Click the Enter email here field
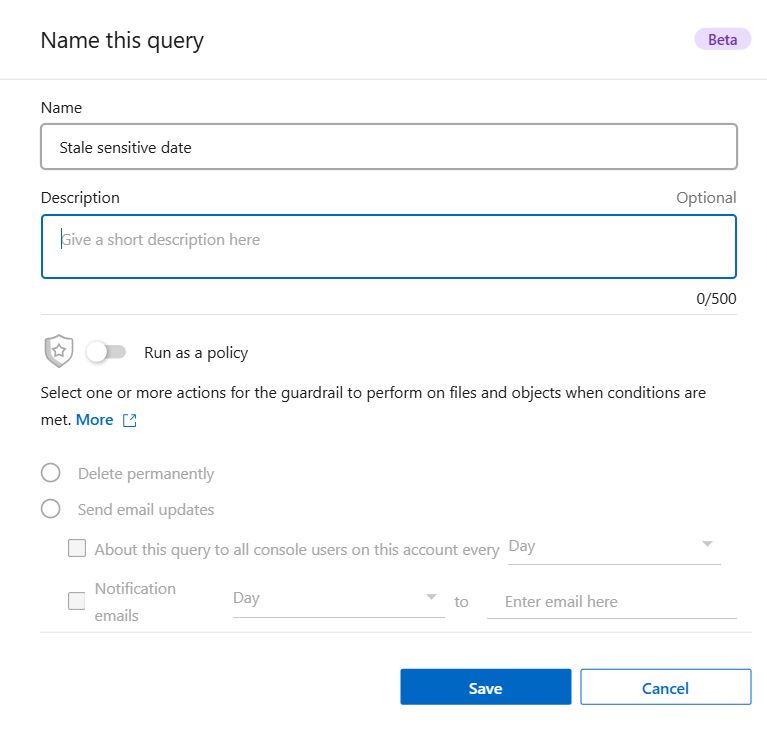The image size is (767, 749). [611, 601]
